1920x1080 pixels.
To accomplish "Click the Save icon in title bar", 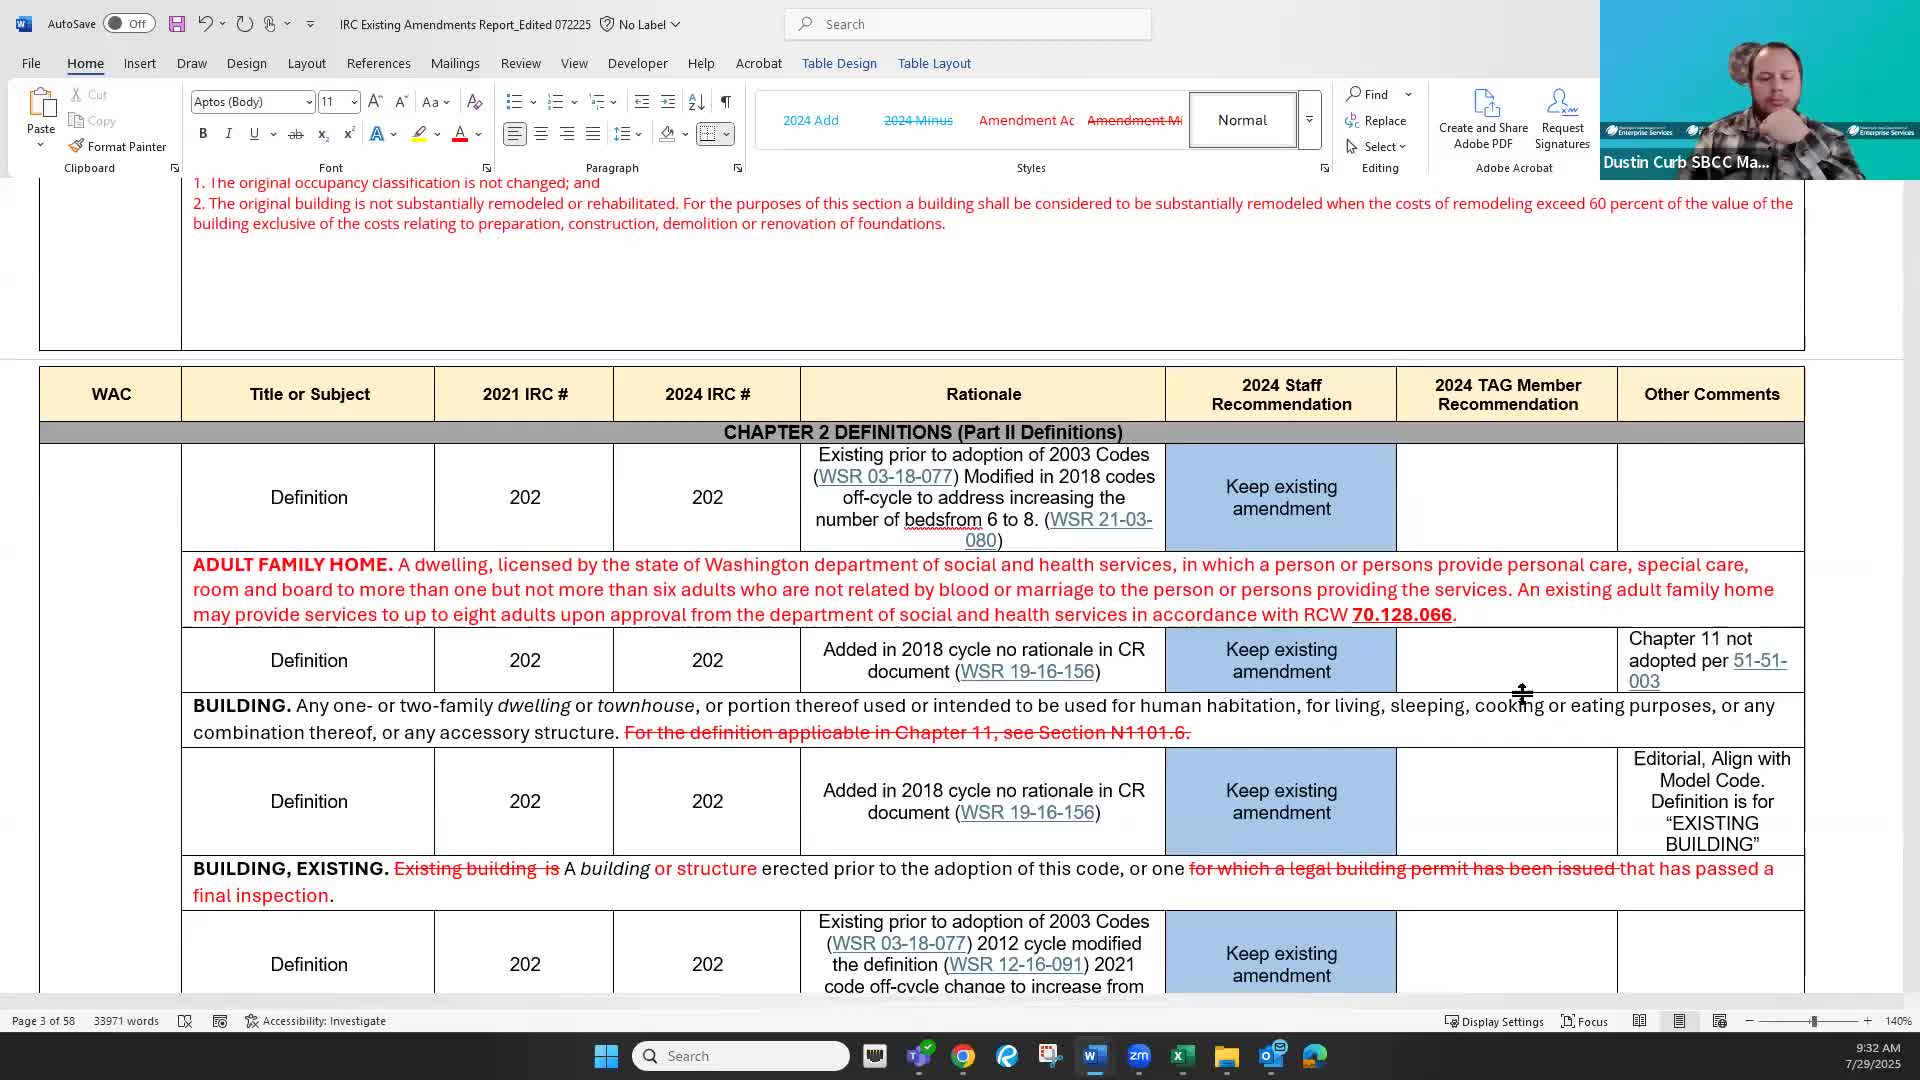I will click(x=176, y=24).
